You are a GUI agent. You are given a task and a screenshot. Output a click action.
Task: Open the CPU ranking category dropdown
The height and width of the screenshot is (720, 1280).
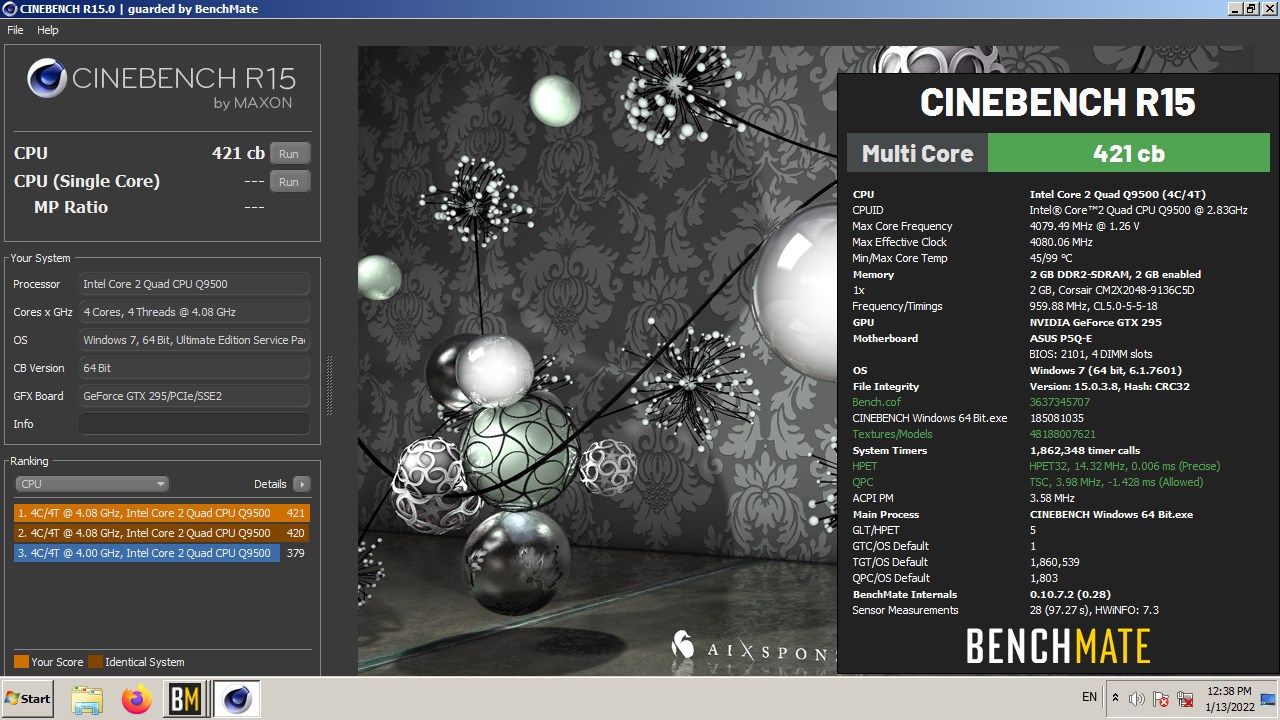(x=91, y=484)
